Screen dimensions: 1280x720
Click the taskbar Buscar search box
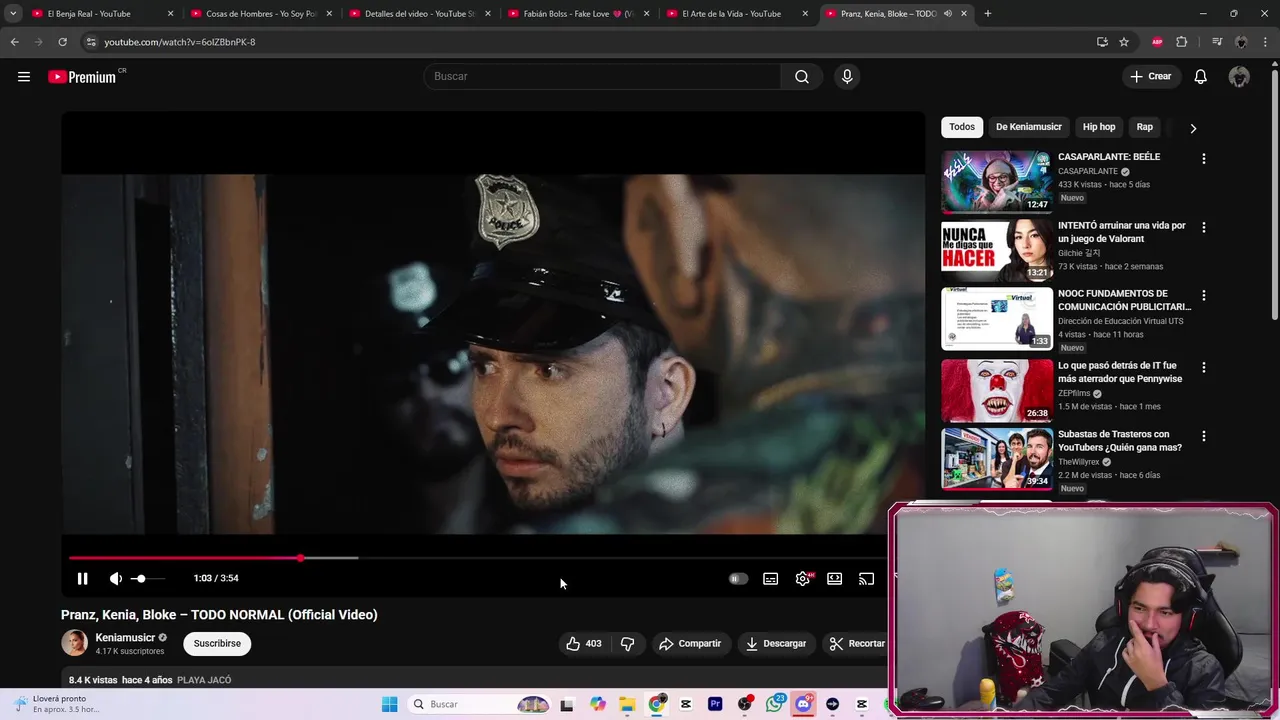pyautogui.click(x=481, y=704)
